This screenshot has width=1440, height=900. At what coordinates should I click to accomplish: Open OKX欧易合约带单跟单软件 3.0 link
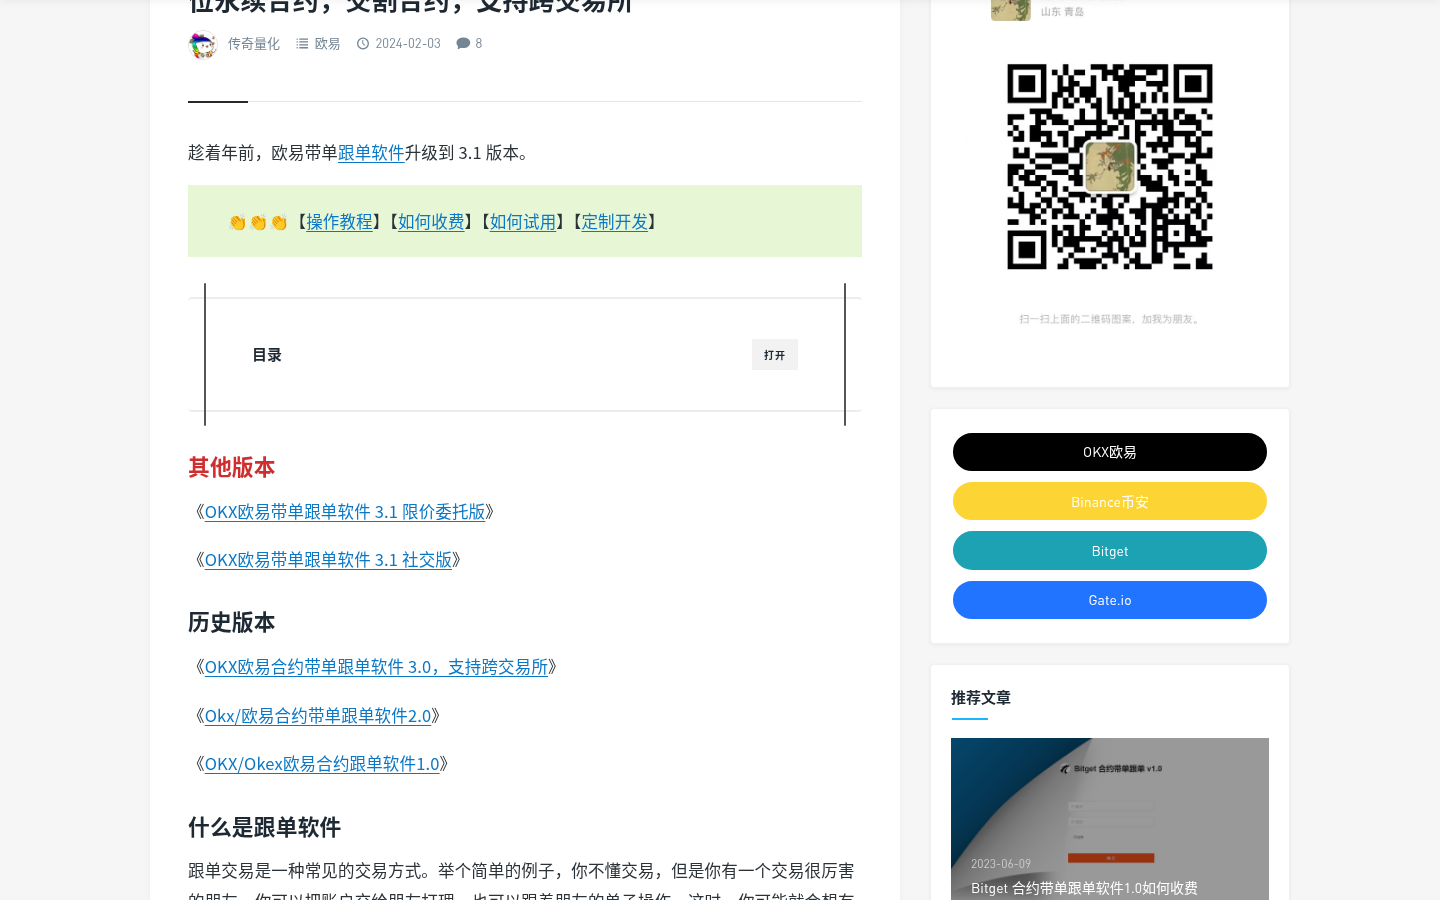pyautogui.click(x=376, y=667)
